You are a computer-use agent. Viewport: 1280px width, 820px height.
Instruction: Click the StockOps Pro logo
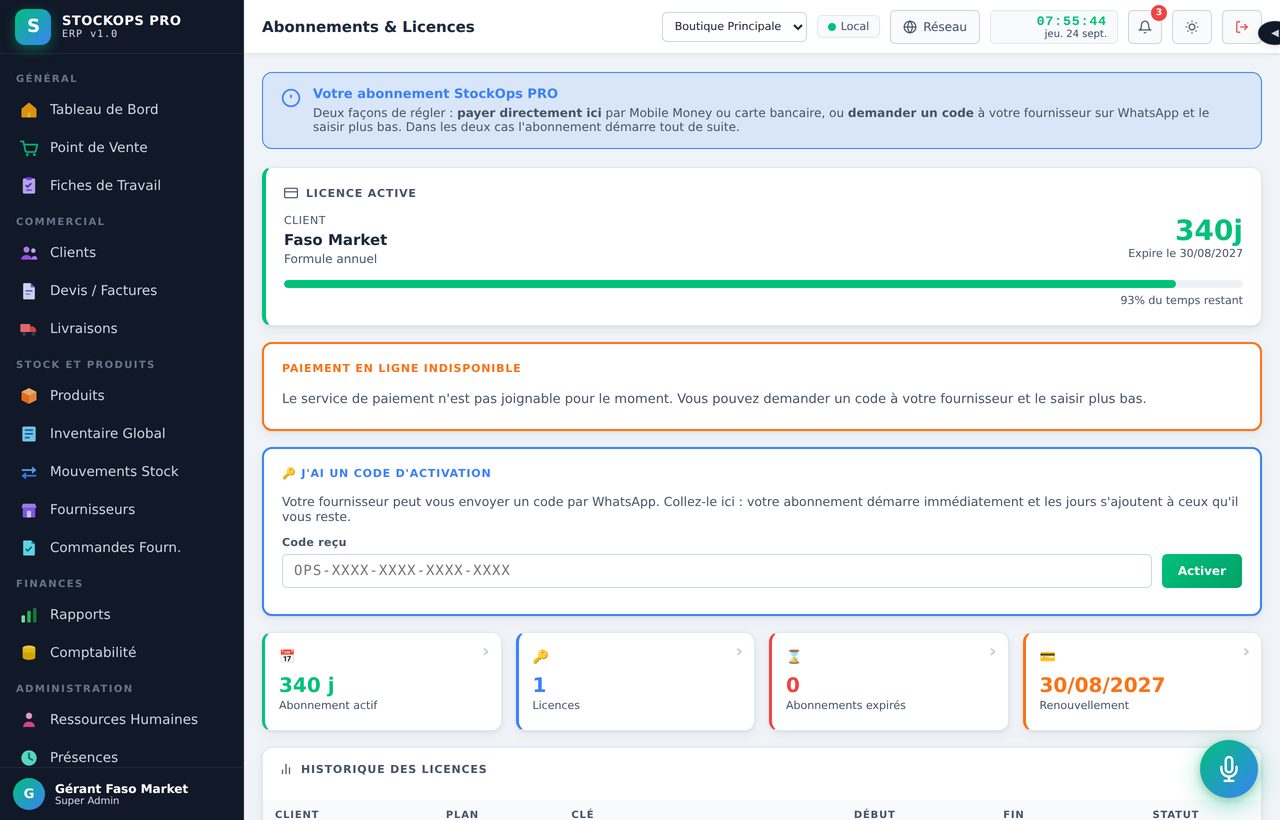(x=33, y=27)
